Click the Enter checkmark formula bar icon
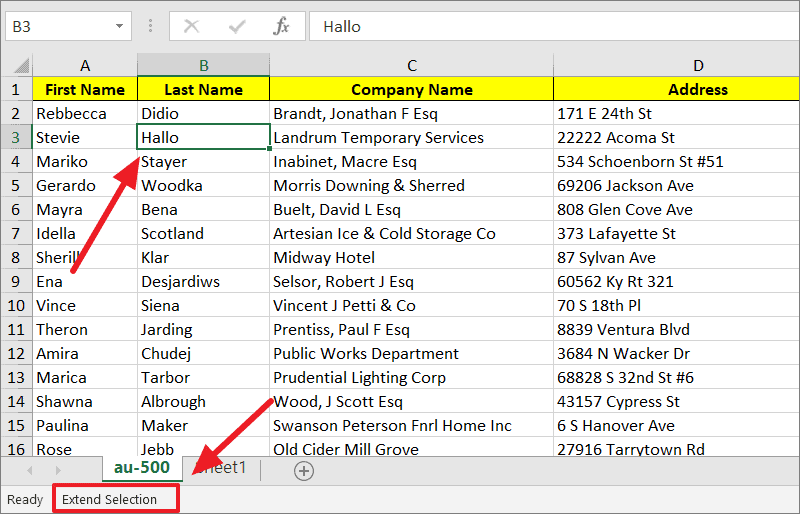800x514 pixels. [x=237, y=26]
